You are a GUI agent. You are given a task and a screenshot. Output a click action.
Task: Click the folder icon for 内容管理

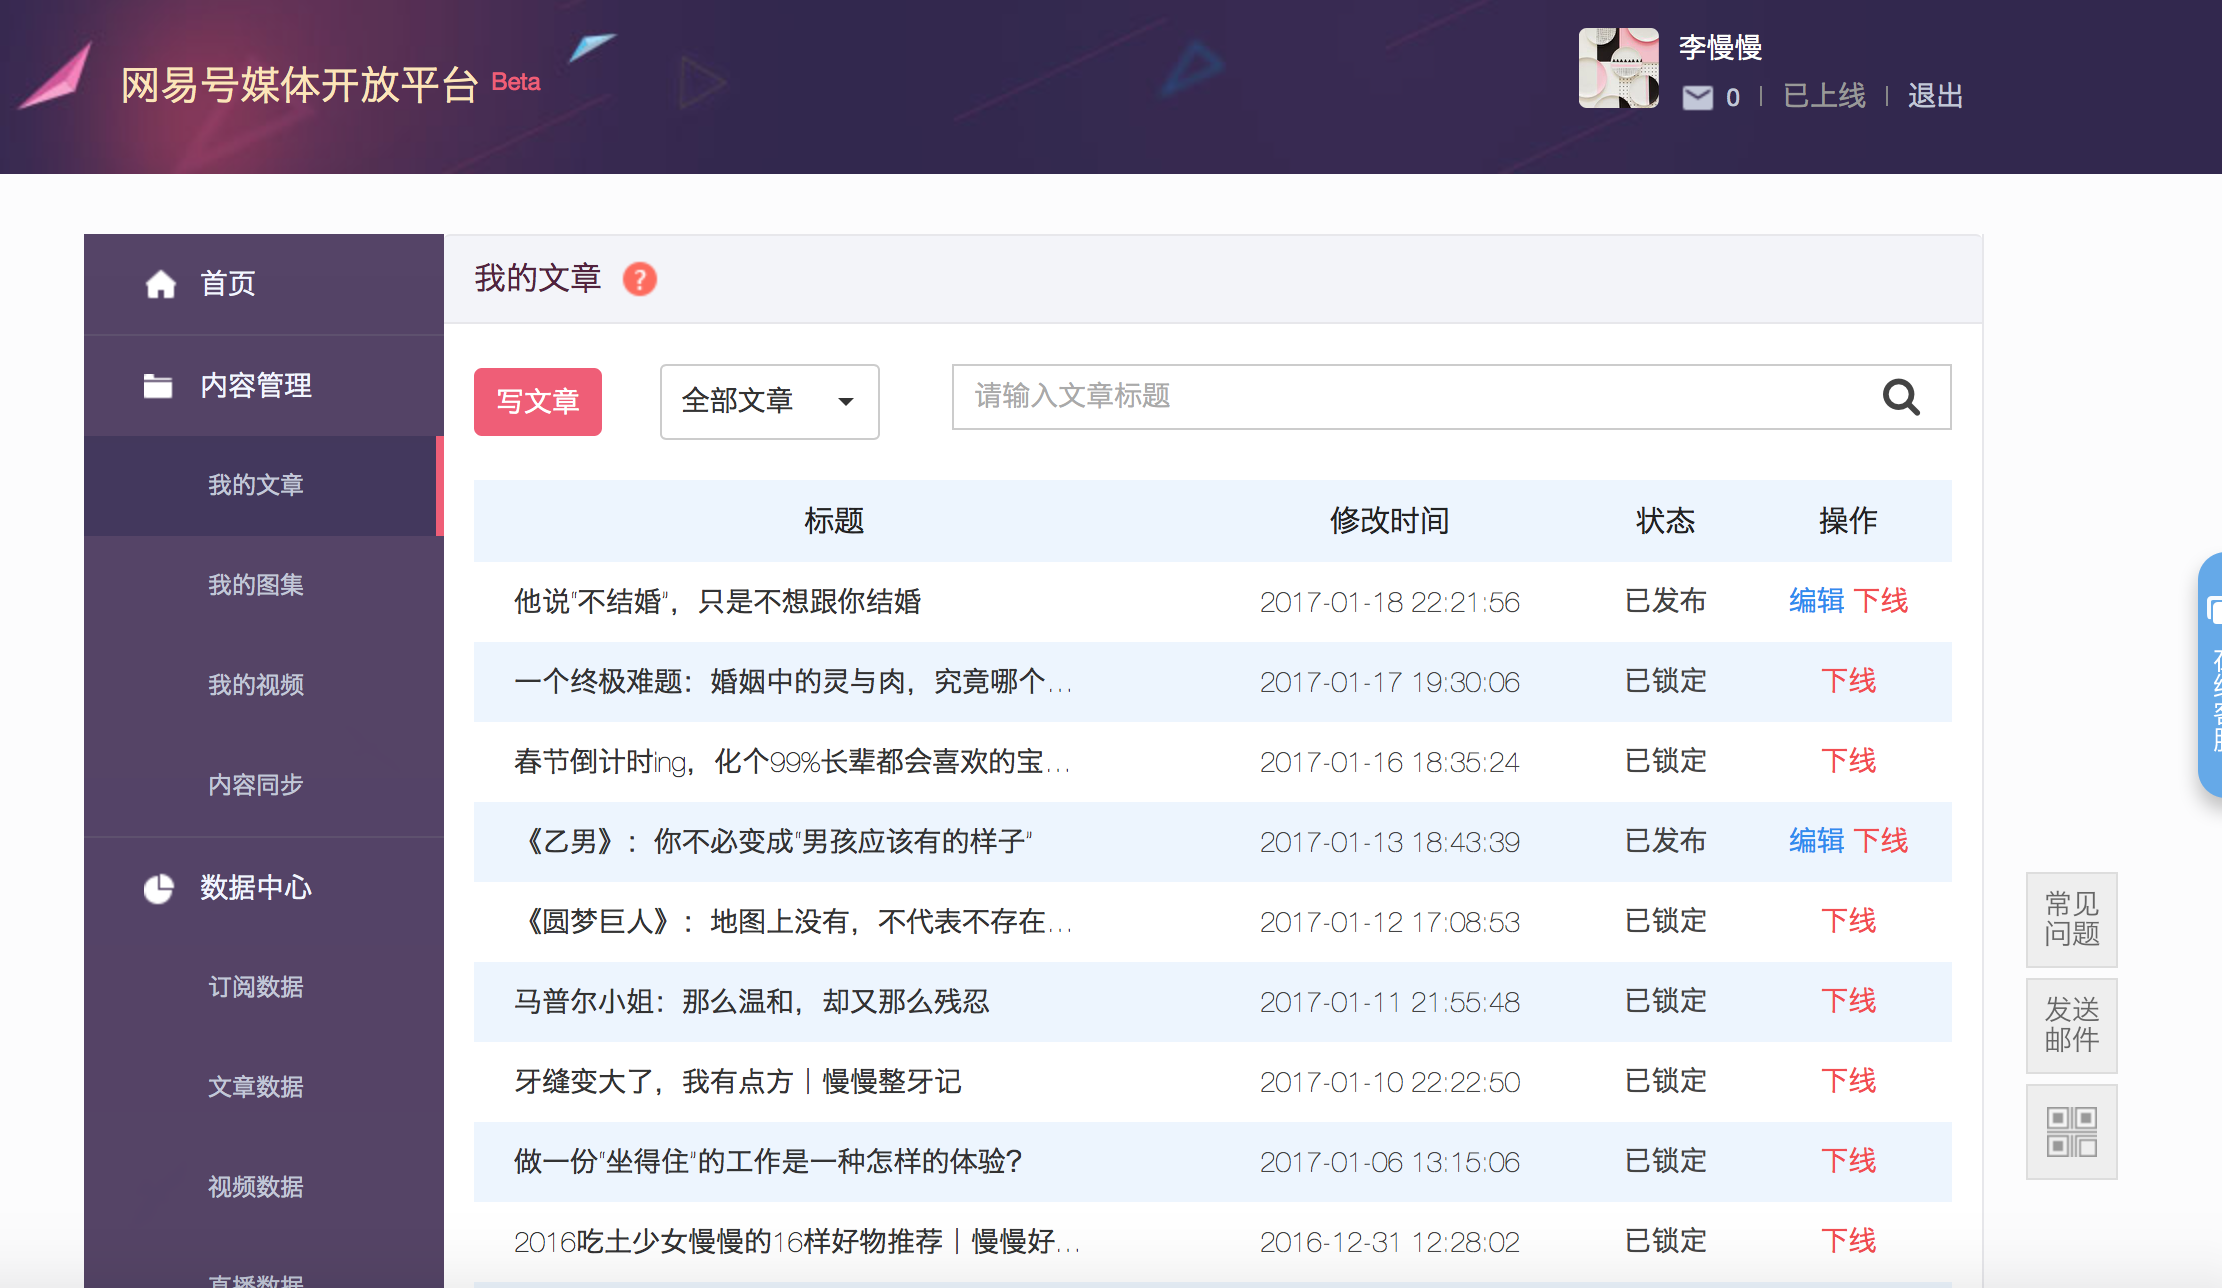[158, 385]
